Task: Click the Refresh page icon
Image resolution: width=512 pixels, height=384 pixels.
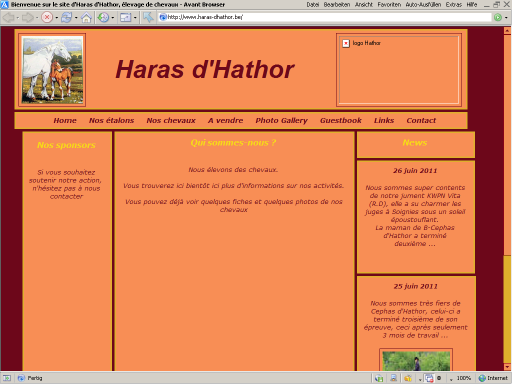Action: point(67,17)
